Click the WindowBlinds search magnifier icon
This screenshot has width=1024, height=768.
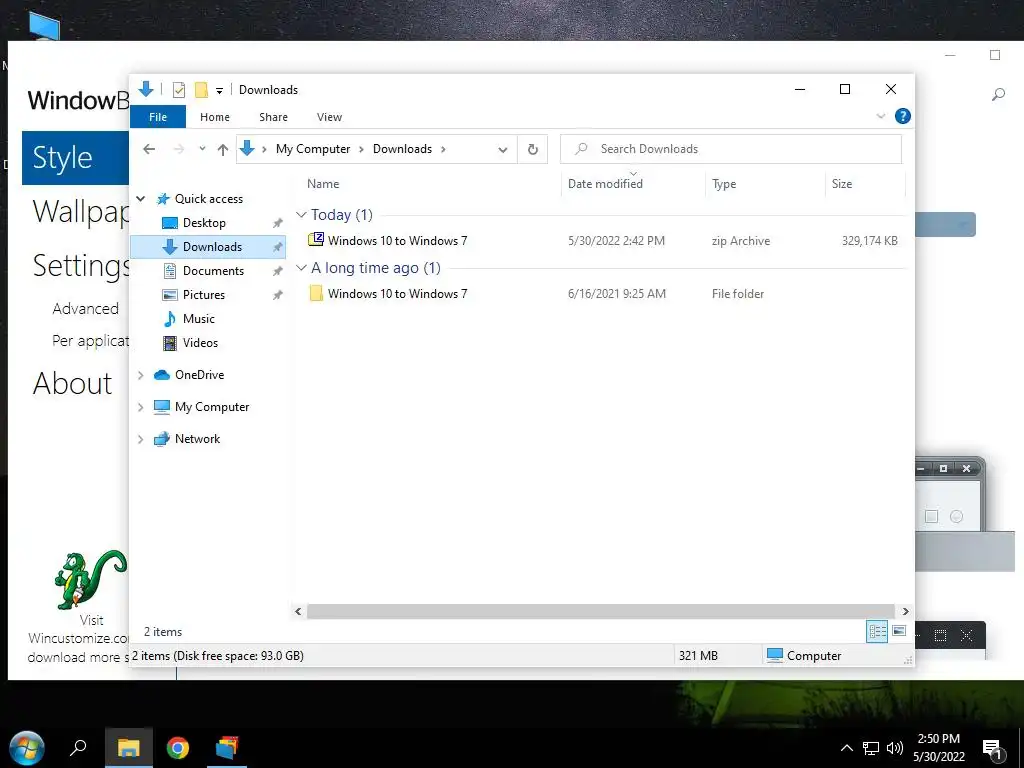tap(998, 95)
